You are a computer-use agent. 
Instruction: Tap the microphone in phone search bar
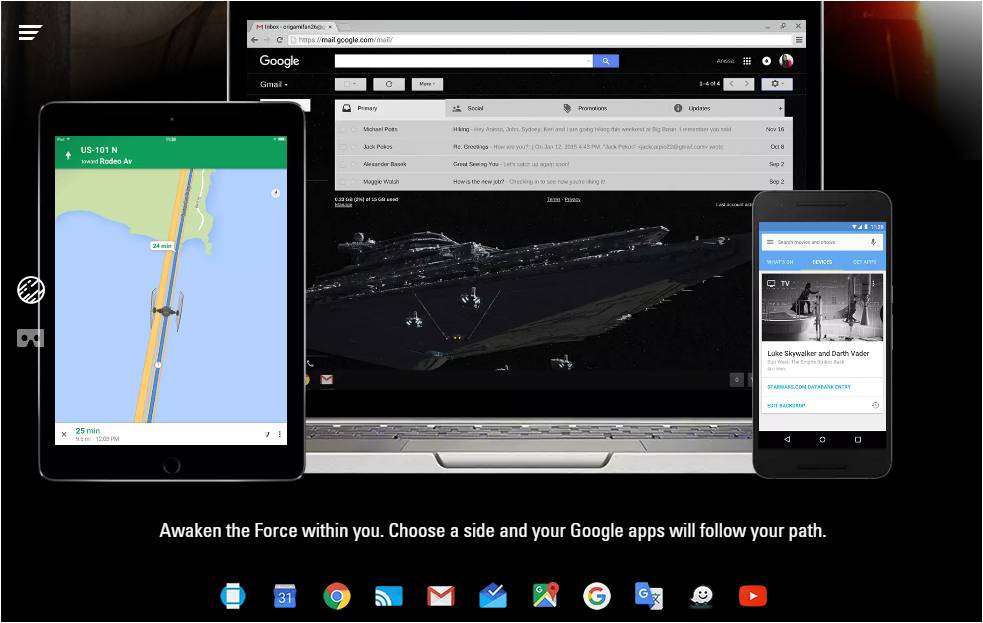click(873, 242)
